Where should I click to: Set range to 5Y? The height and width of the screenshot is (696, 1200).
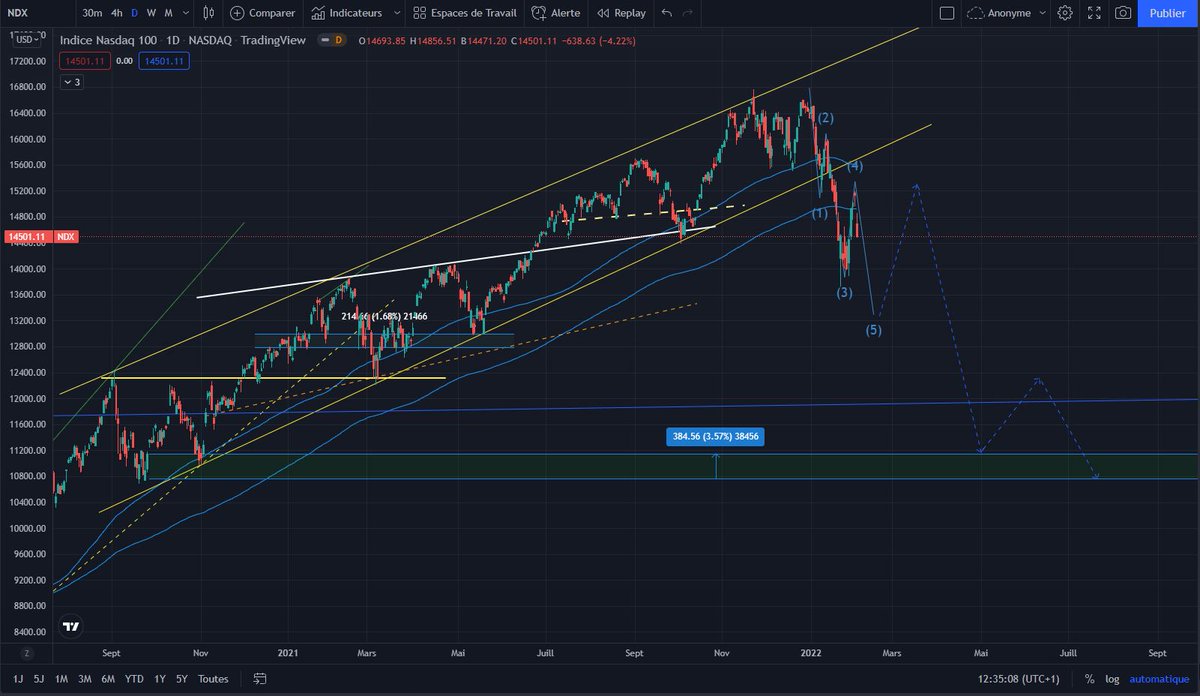click(x=181, y=679)
